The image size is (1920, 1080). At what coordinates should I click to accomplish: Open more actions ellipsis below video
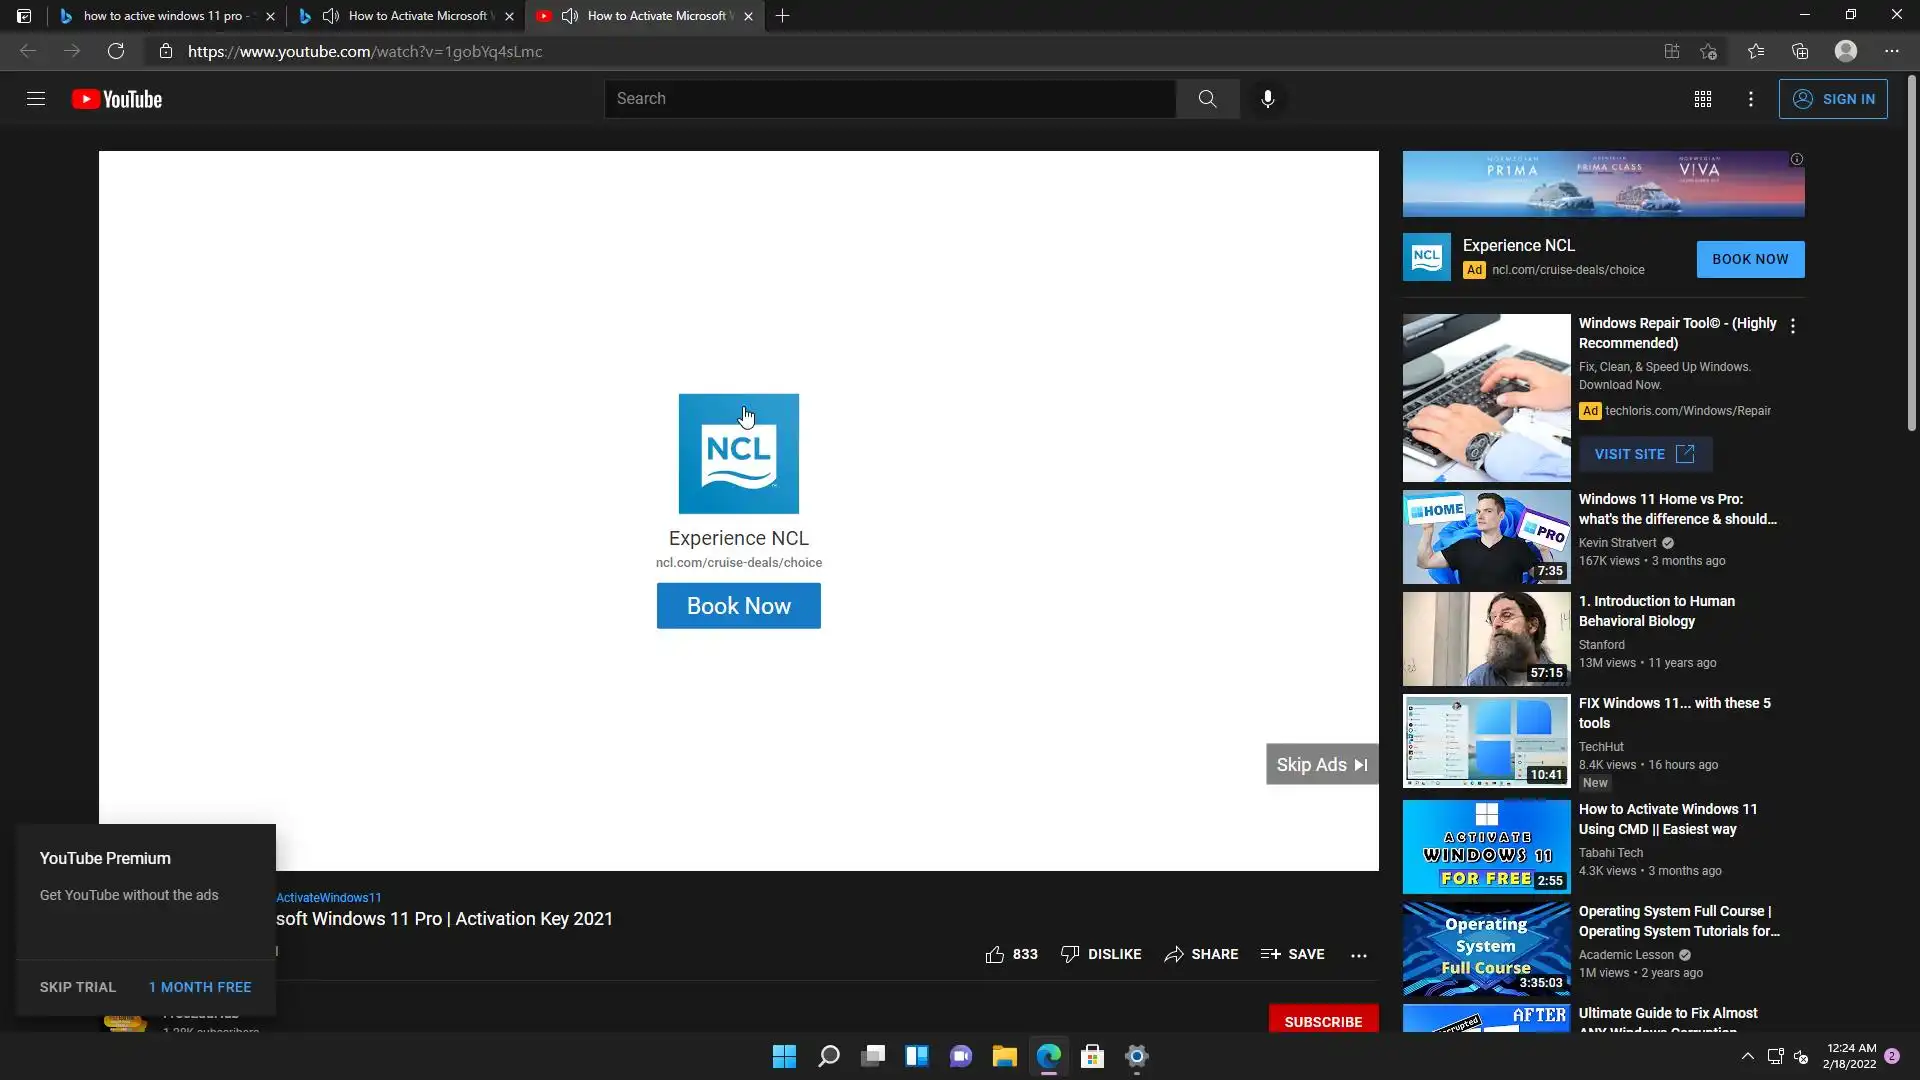(1358, 955)
